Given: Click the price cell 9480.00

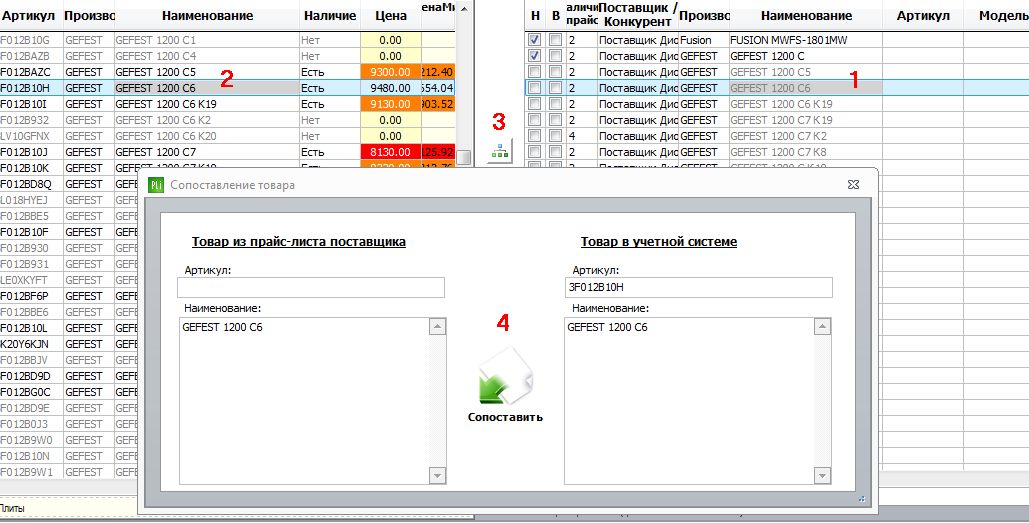Looking at the screenshot, I should coord(391,88).
